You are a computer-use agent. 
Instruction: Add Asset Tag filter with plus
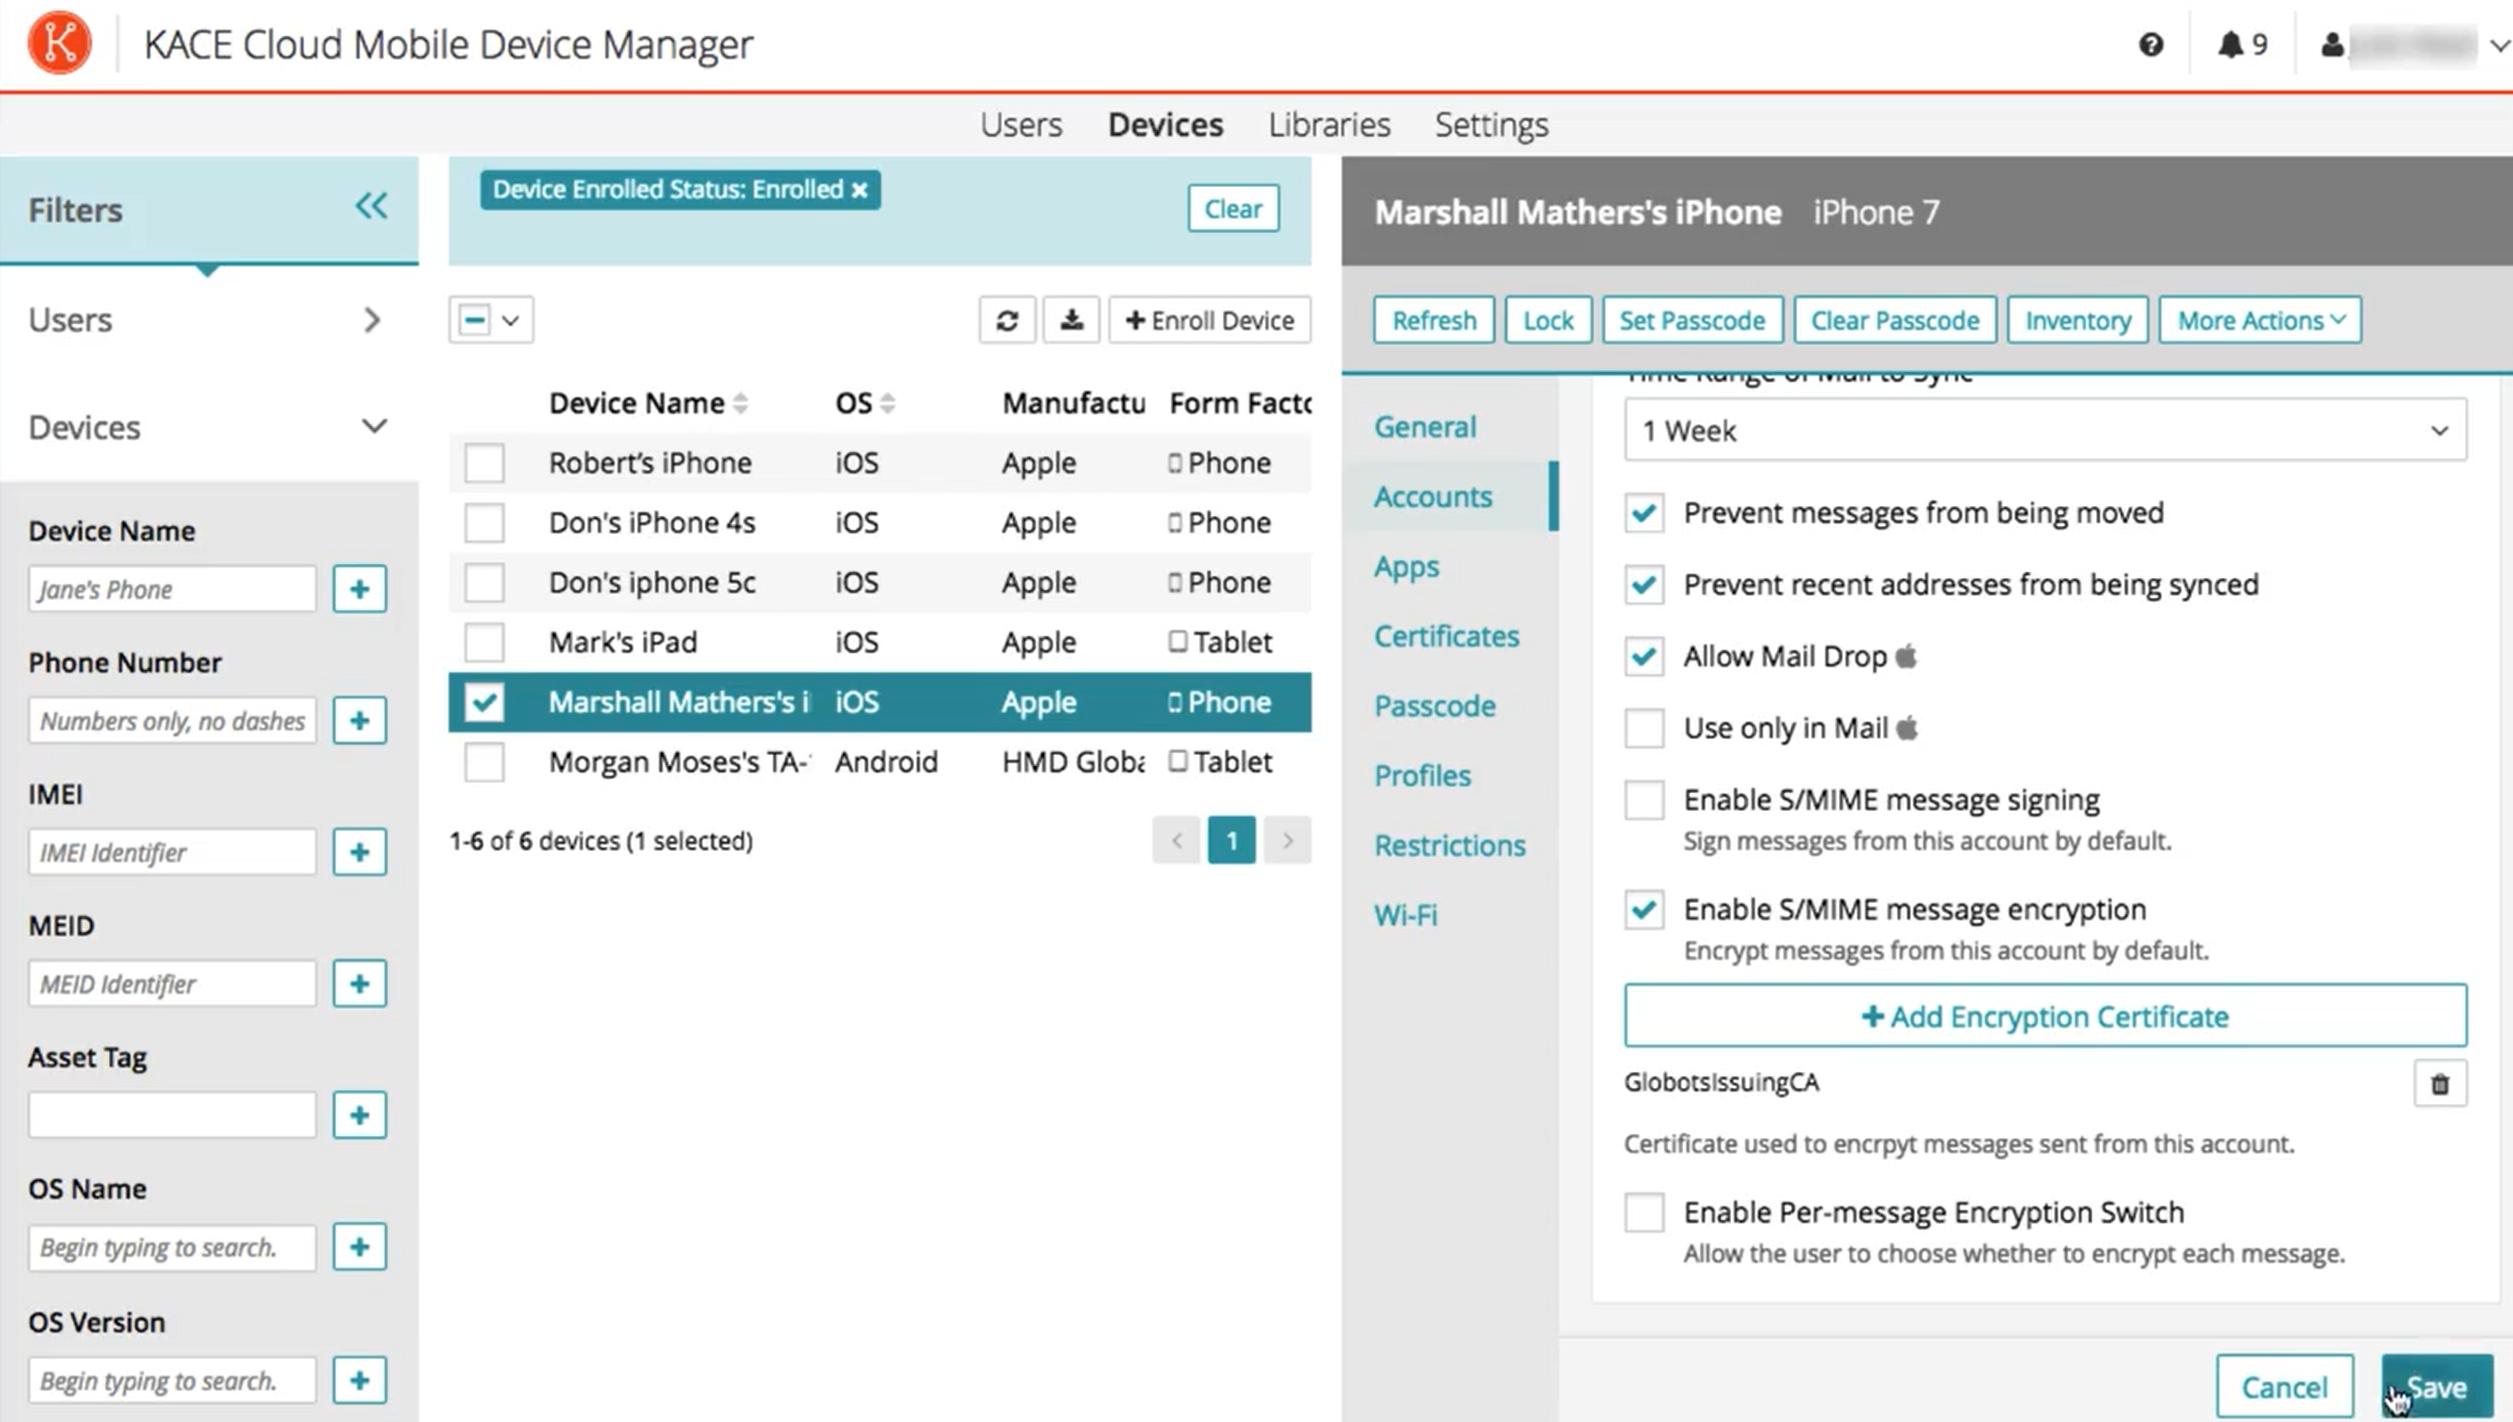(x=360, y=1115)
